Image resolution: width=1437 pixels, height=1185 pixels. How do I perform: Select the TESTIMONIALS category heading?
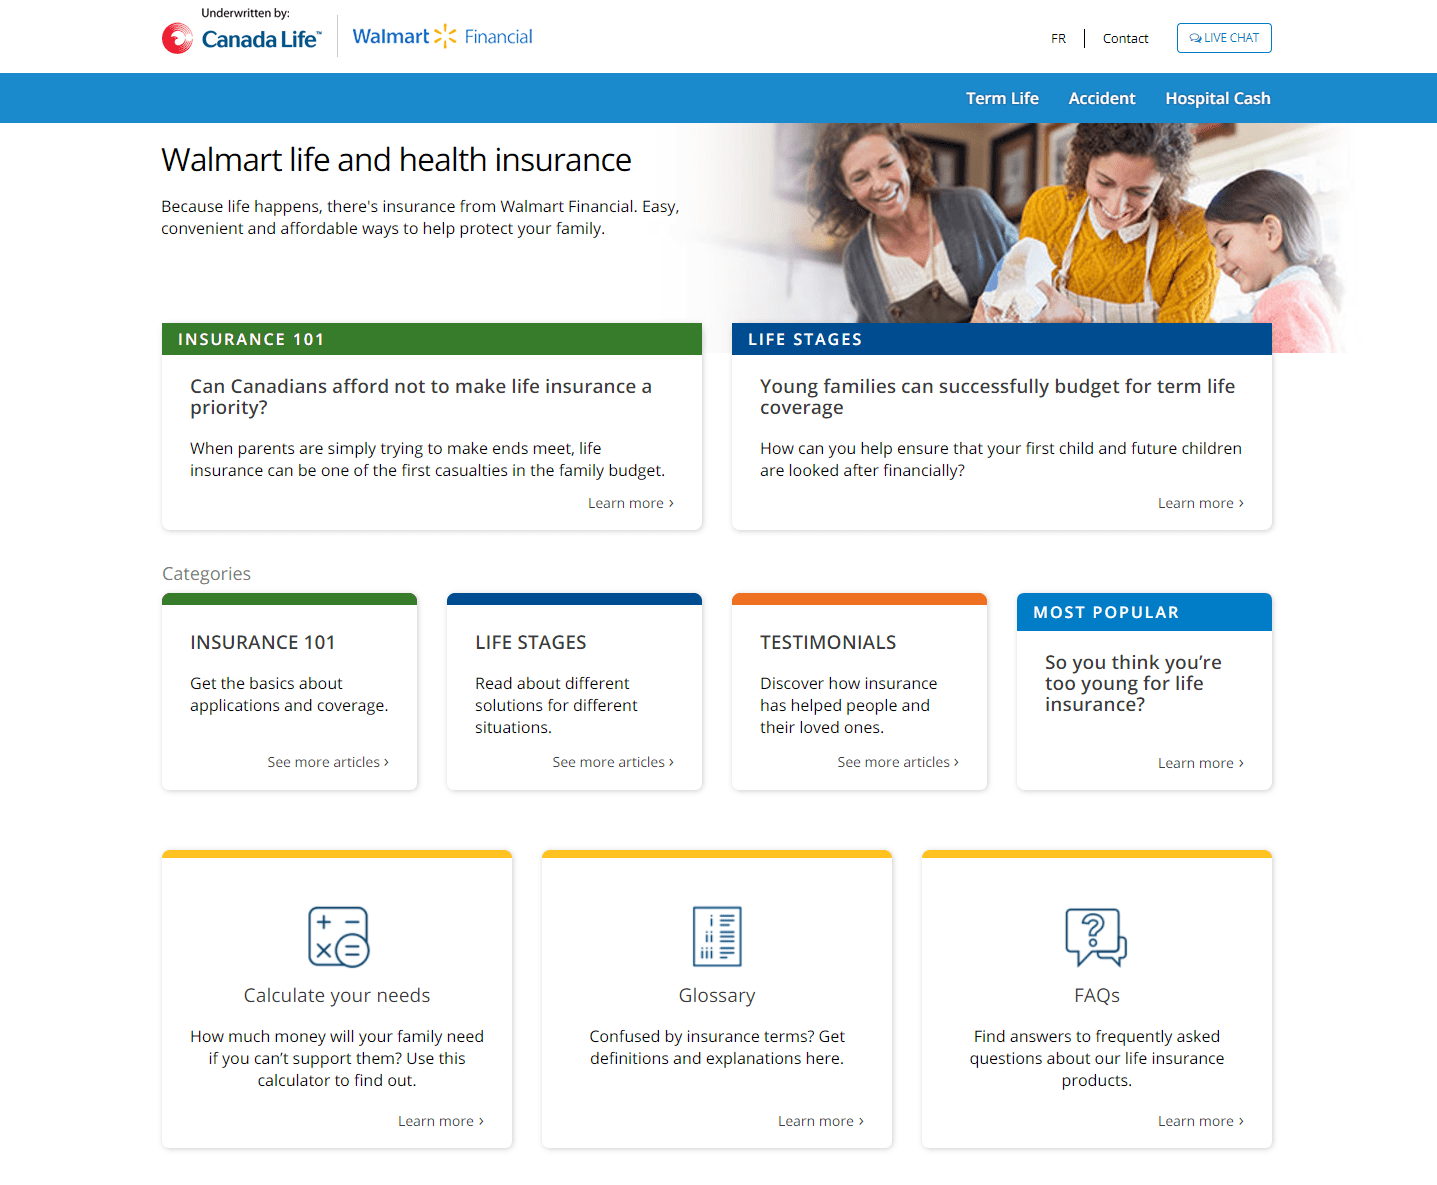pos(828,643)
